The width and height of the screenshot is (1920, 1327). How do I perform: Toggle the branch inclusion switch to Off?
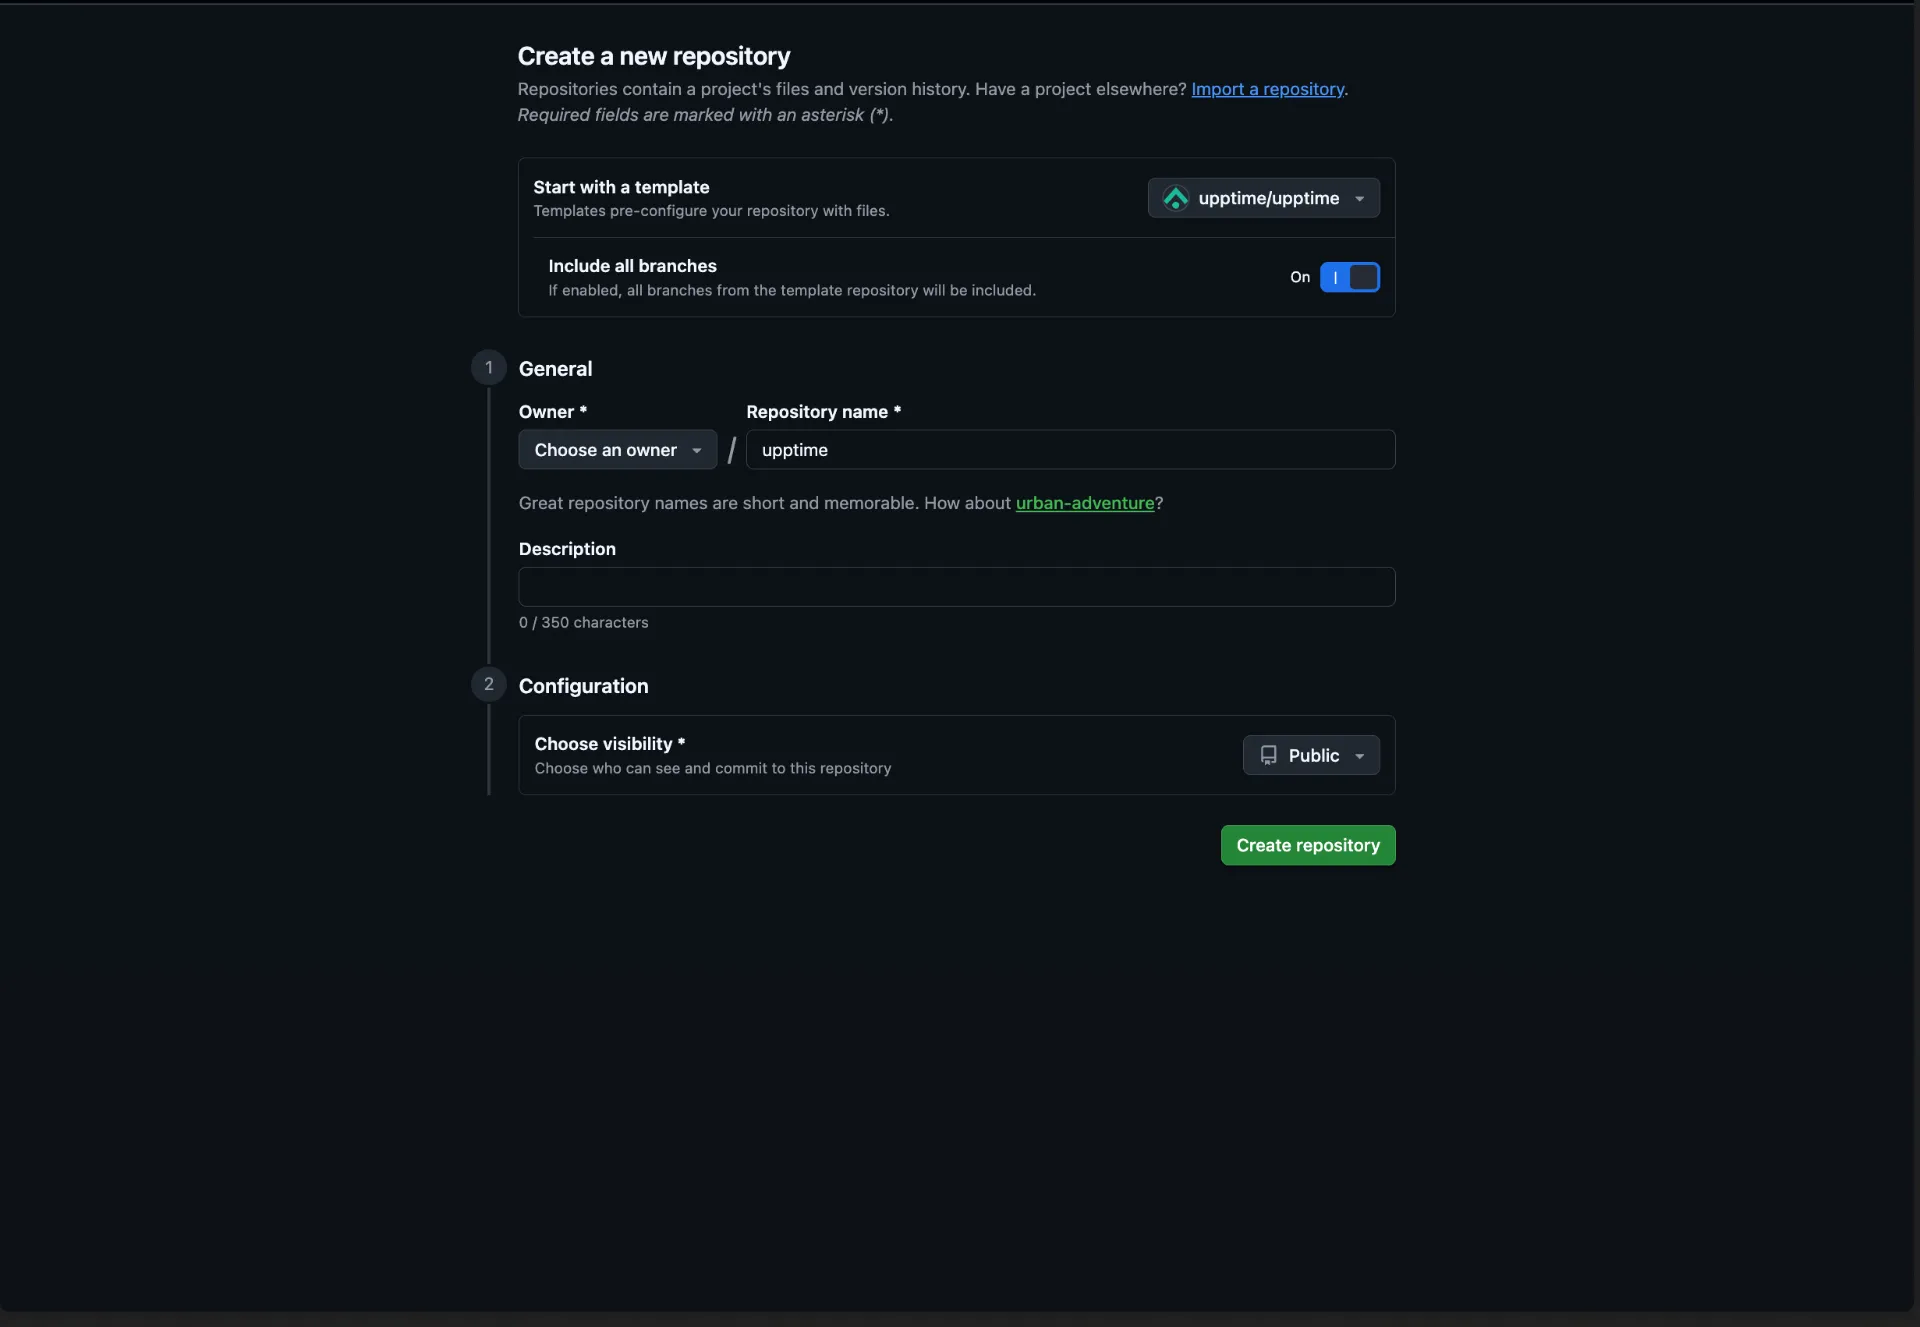click(1350, 277)
